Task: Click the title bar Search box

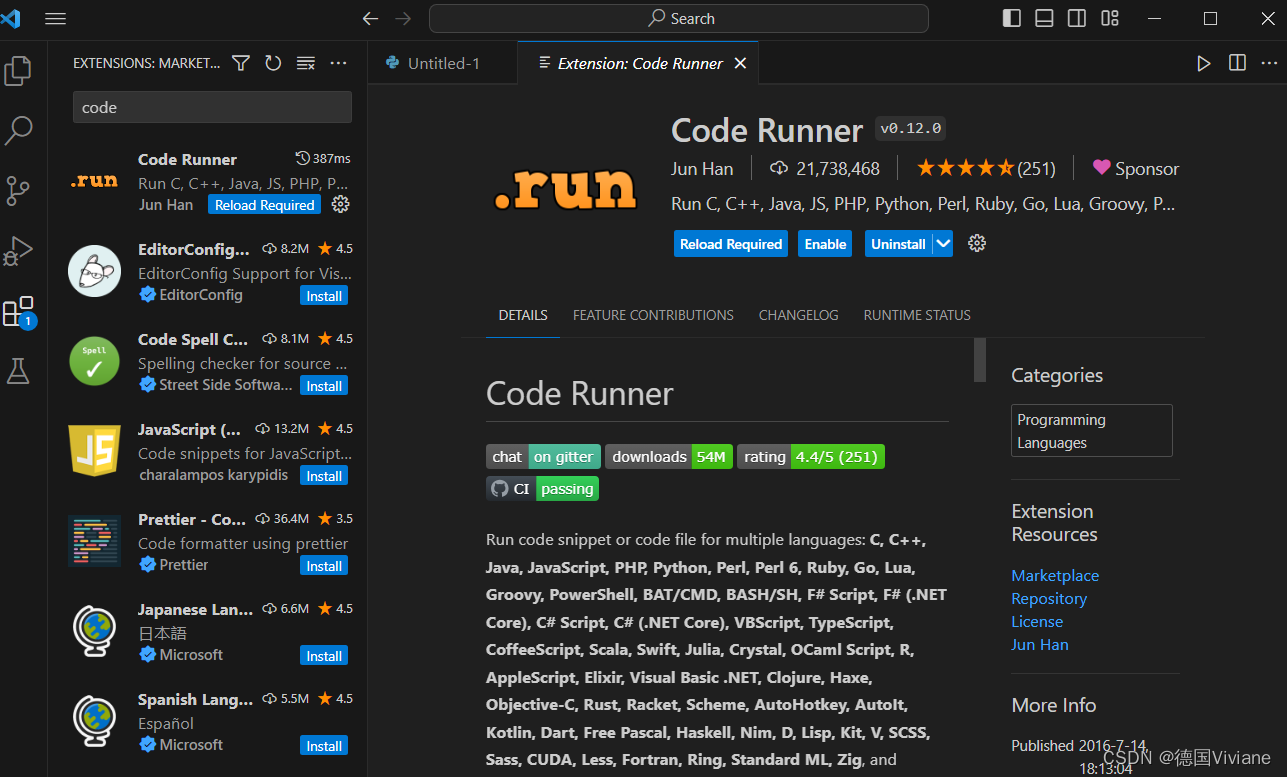Action: 679,18
